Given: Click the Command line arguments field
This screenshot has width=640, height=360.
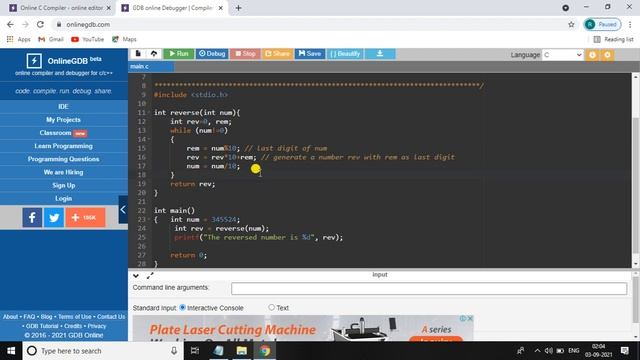Looking at the screenshot, I should tap(429, 289).
